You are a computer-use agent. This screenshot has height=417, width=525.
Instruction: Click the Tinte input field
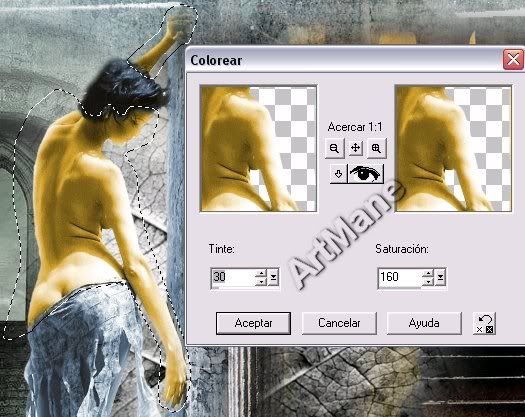click(x=233, y=277)
